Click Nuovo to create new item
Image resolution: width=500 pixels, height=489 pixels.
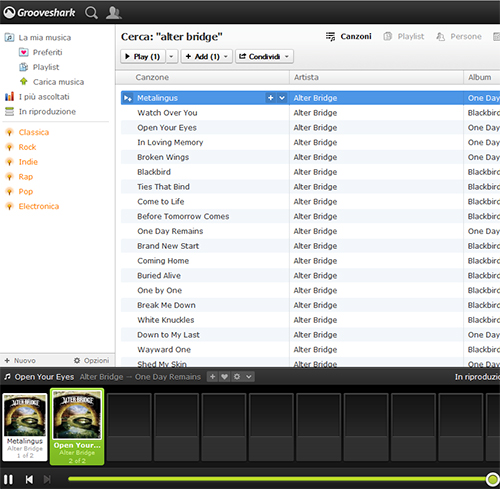coord(20,360)
